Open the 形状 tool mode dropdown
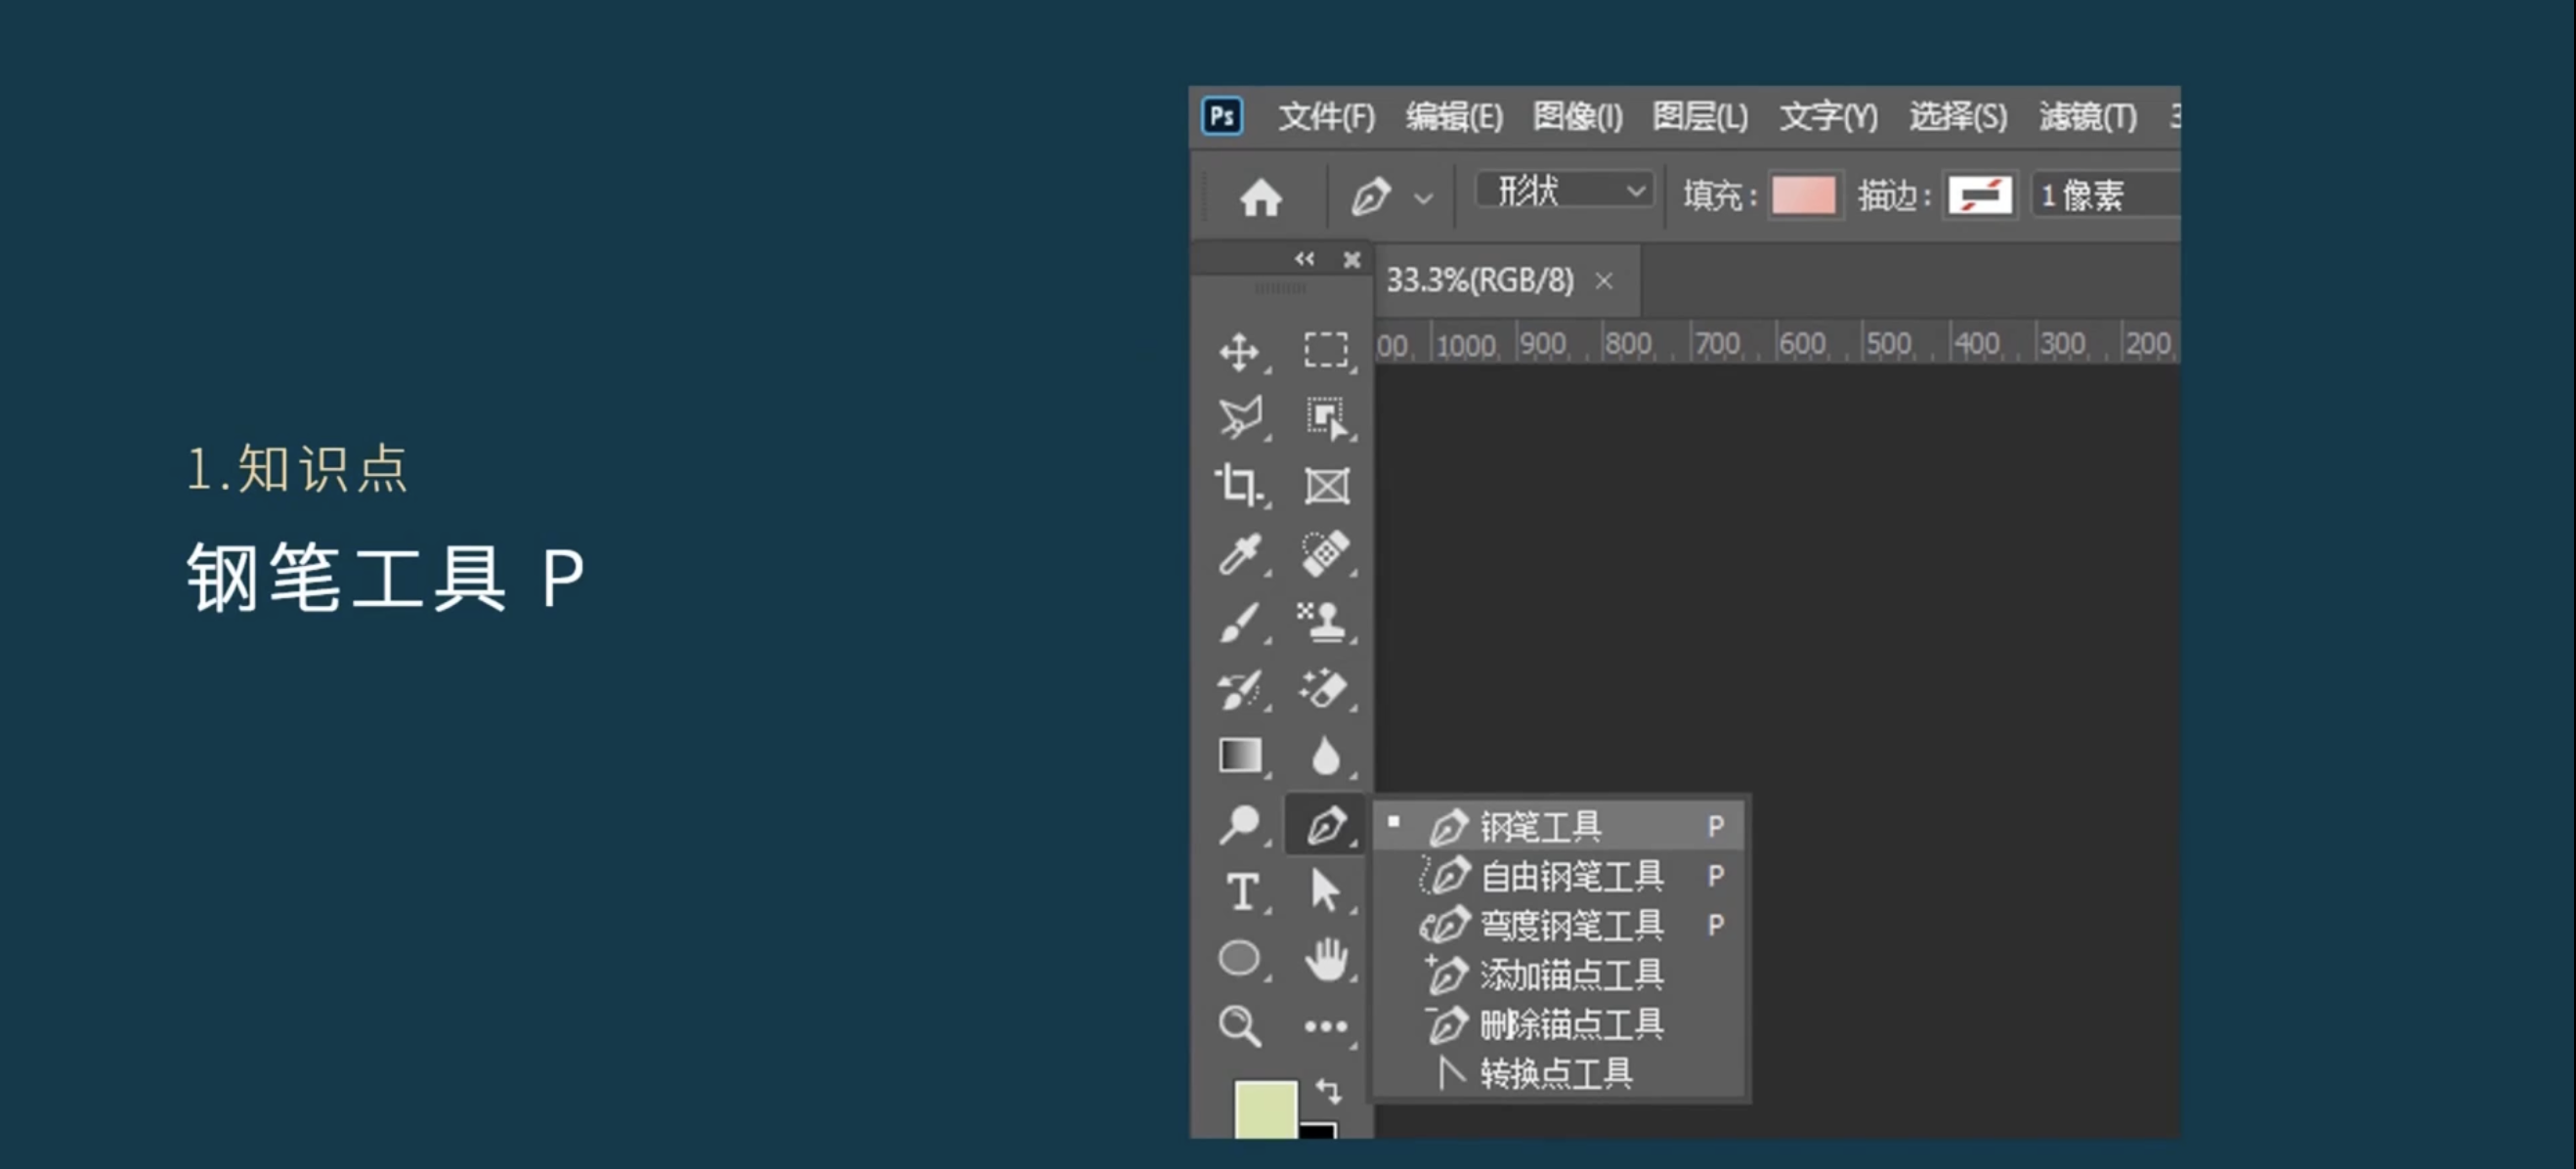 tap(1565, 191)
